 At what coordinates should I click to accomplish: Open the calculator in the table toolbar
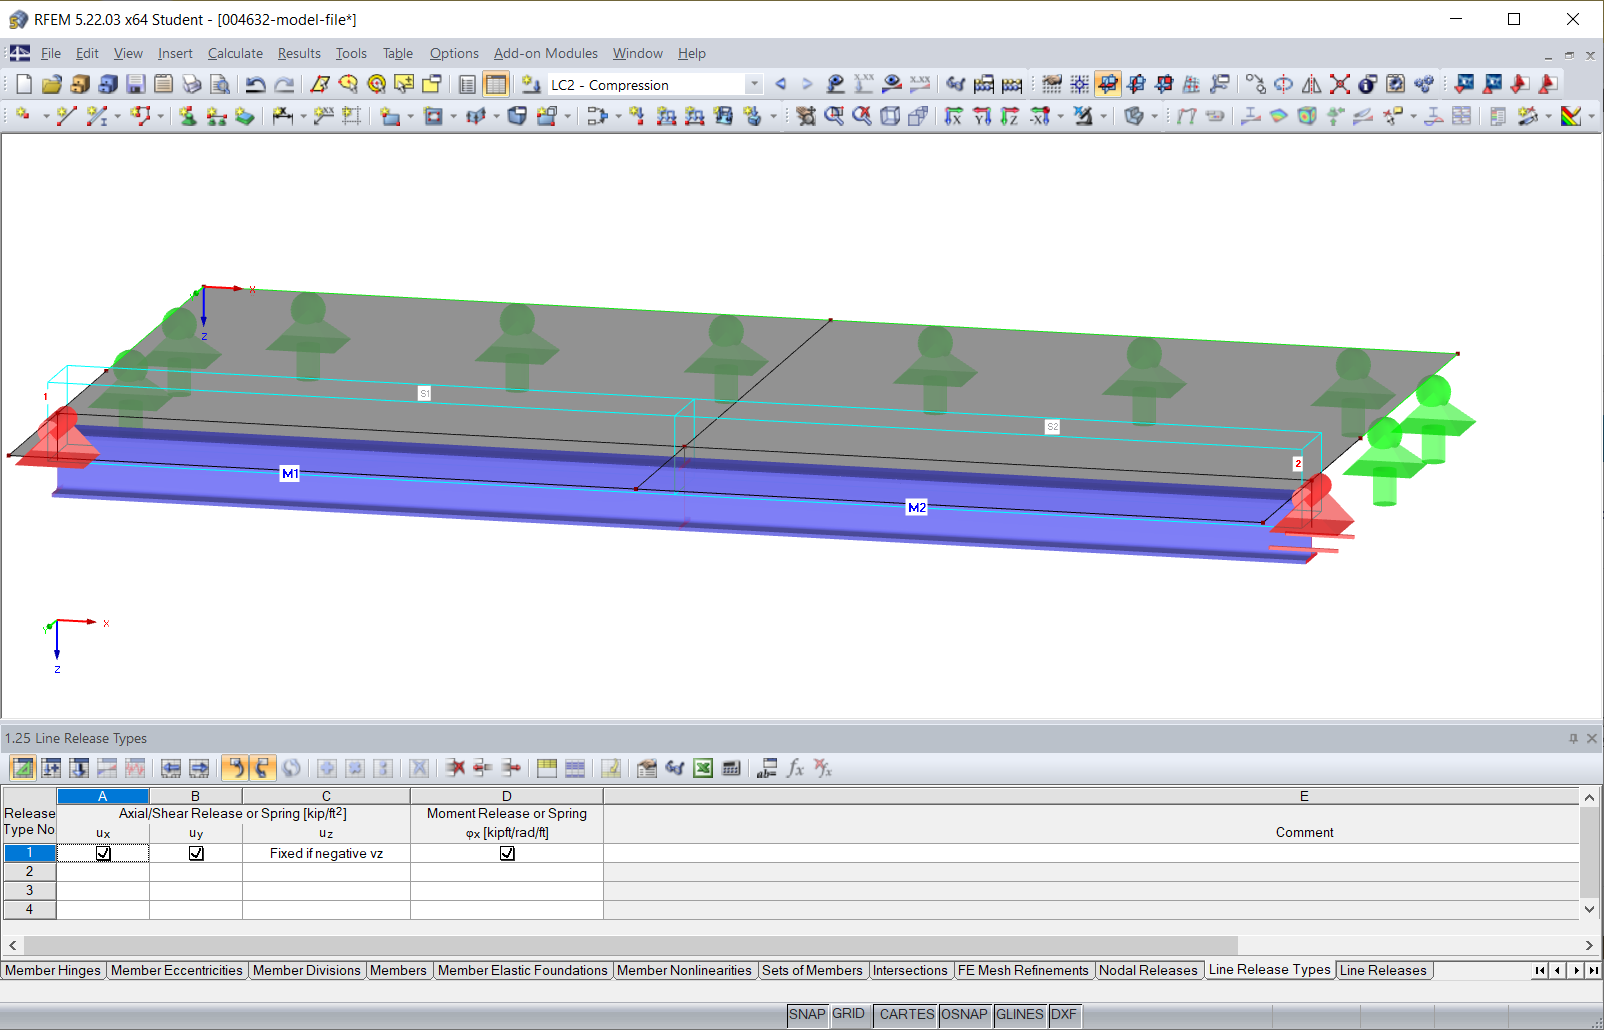[x=731, y=768]
